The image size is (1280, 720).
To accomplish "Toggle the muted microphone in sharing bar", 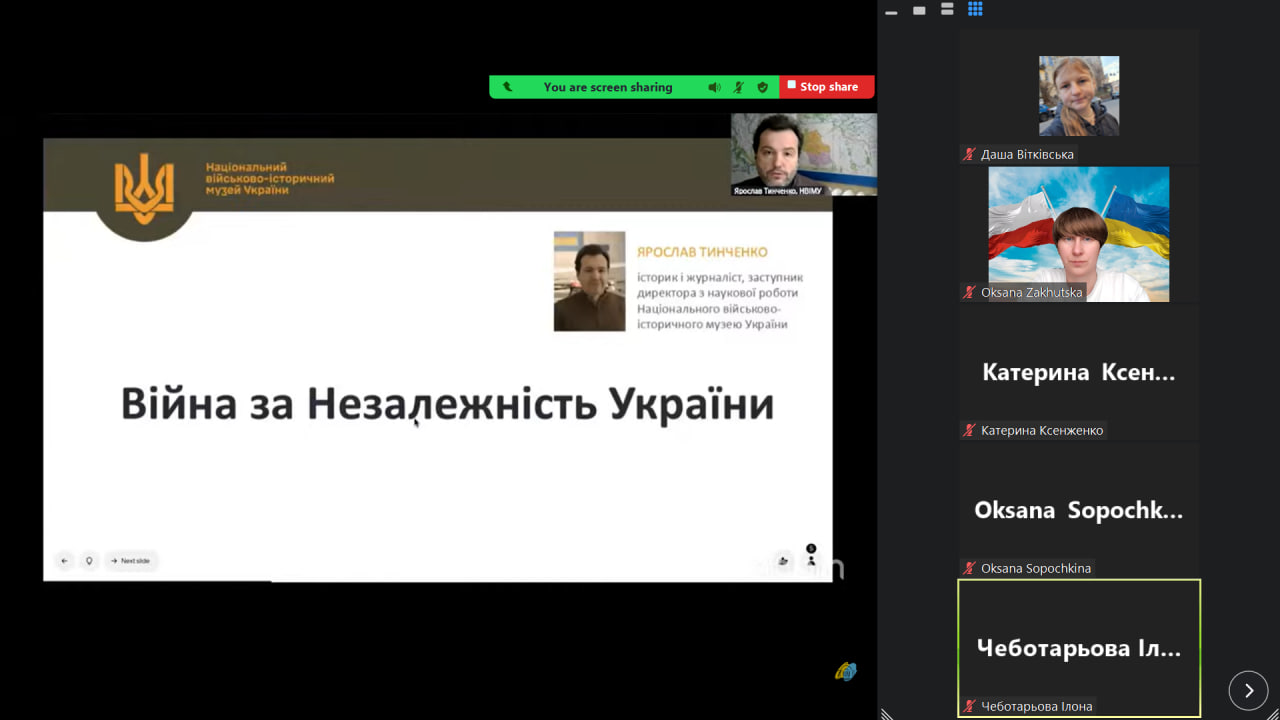I will [x=739, y=87].
